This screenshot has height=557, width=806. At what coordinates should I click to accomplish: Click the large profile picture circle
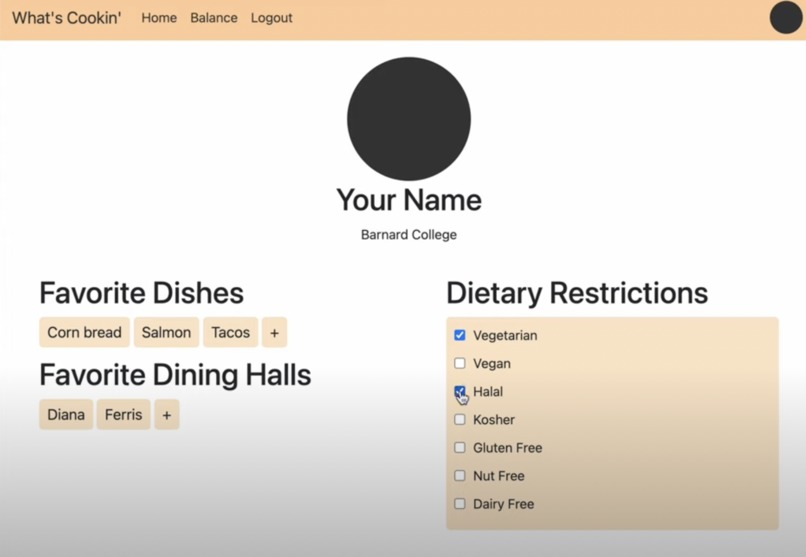(409, 119)
